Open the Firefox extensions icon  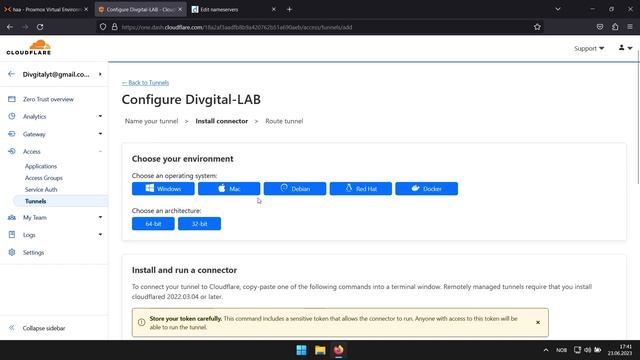tap(615, 27)
